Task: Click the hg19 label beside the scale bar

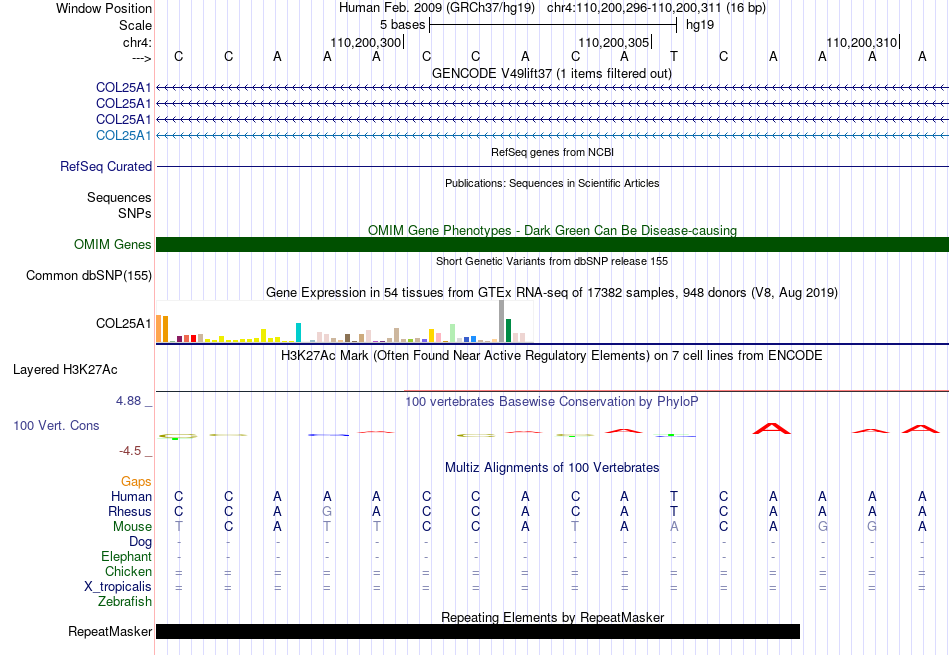Action: pos(700,25)
